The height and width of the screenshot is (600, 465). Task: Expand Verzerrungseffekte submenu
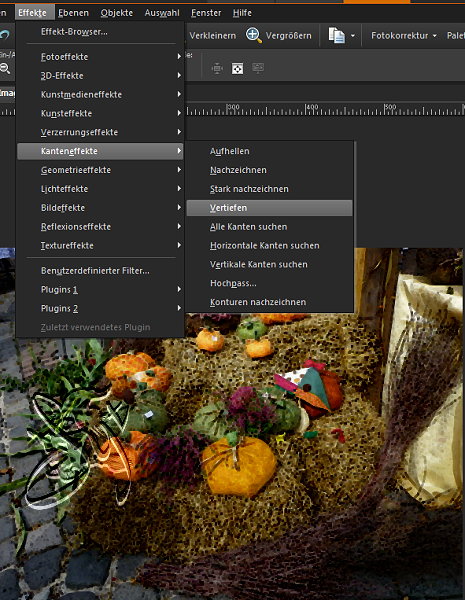100,132
